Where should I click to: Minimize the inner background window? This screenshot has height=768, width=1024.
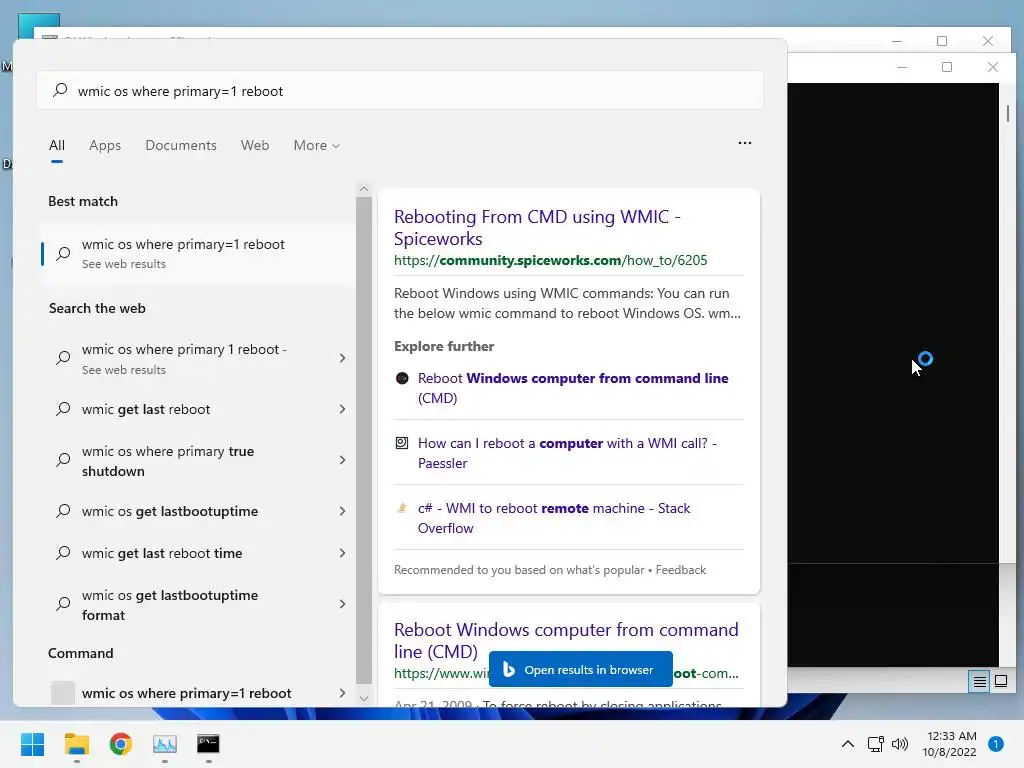coord(902,67)
